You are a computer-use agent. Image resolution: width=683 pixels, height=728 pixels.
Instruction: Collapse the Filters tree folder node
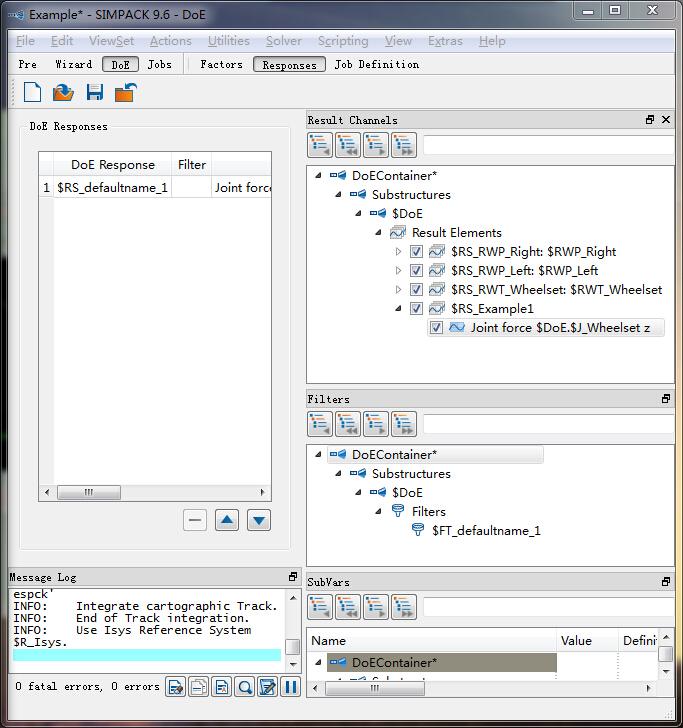[378, 512]
